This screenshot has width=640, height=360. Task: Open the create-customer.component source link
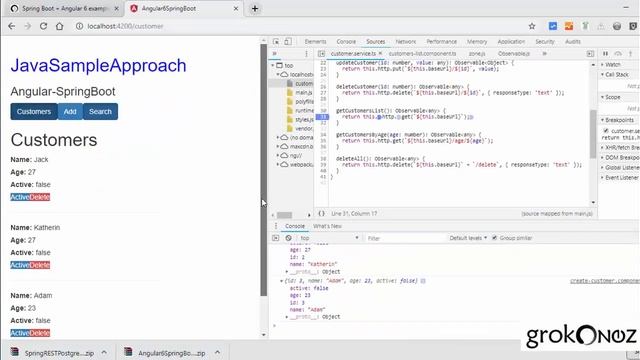tap(605, 281)
